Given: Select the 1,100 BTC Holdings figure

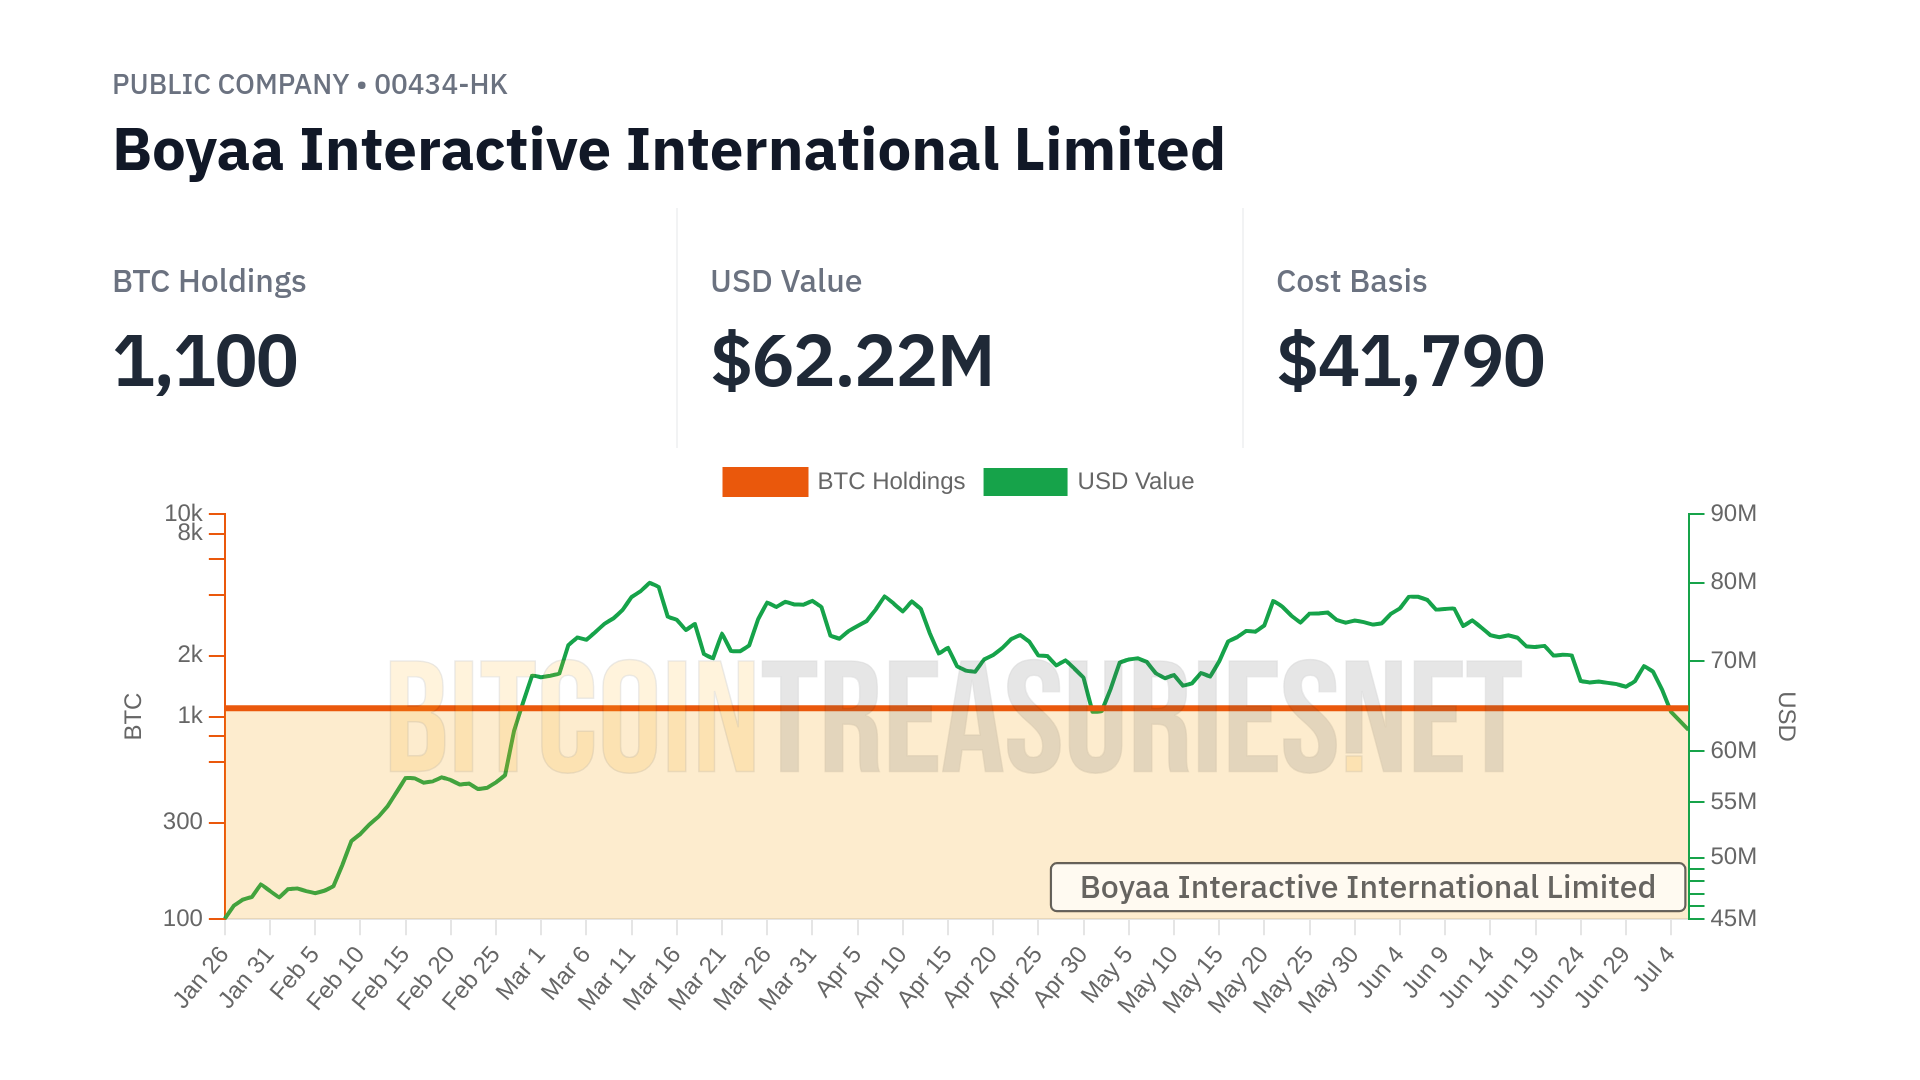Looking at the screenshot, I should point(205,361).
